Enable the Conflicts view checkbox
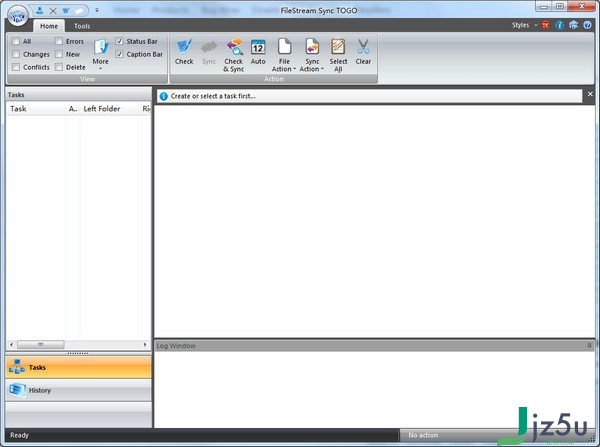600x447 pixels. (x=16, y=67)
